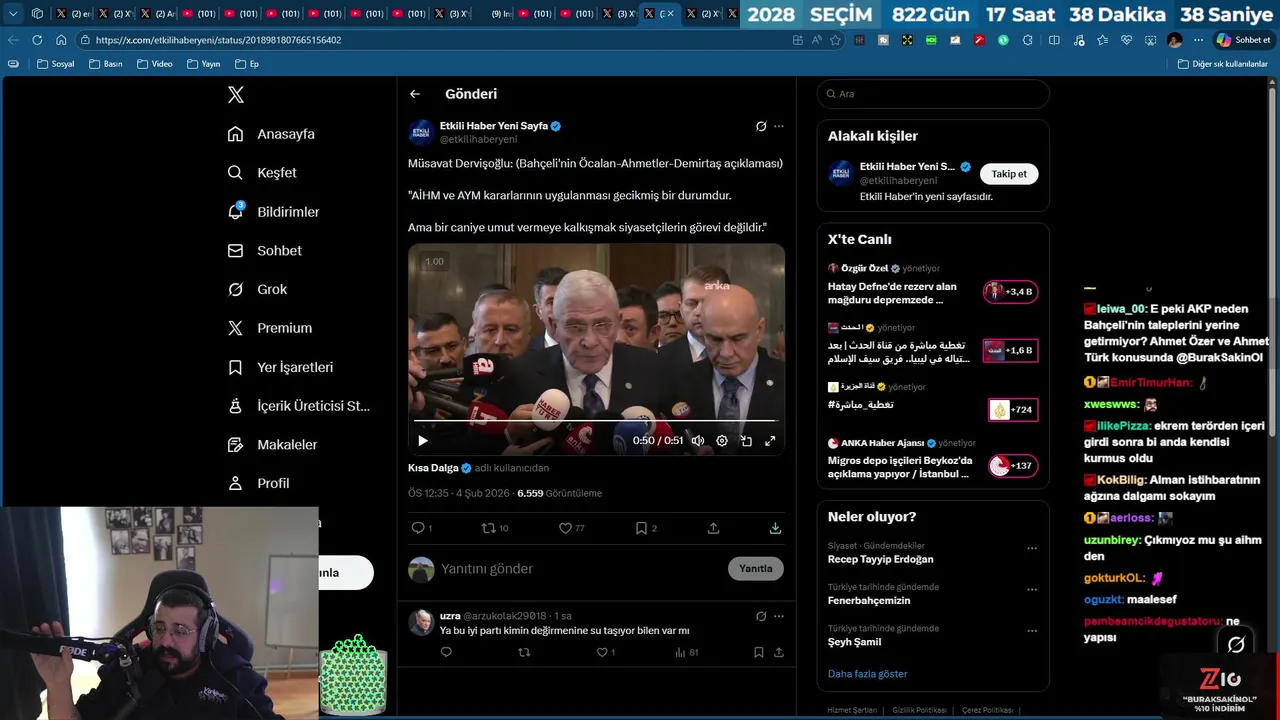Like the main post with 77 likes

pos(571,528)
